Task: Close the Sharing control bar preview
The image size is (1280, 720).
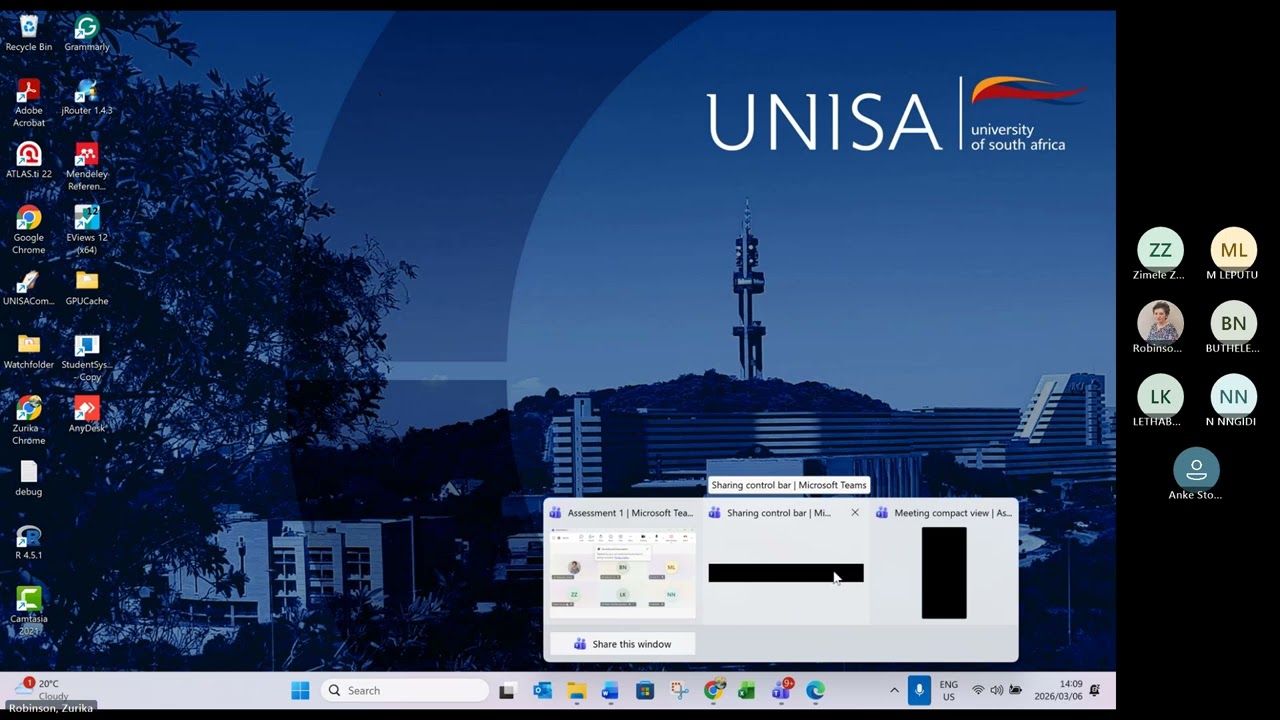Action: tap(855, 513)
